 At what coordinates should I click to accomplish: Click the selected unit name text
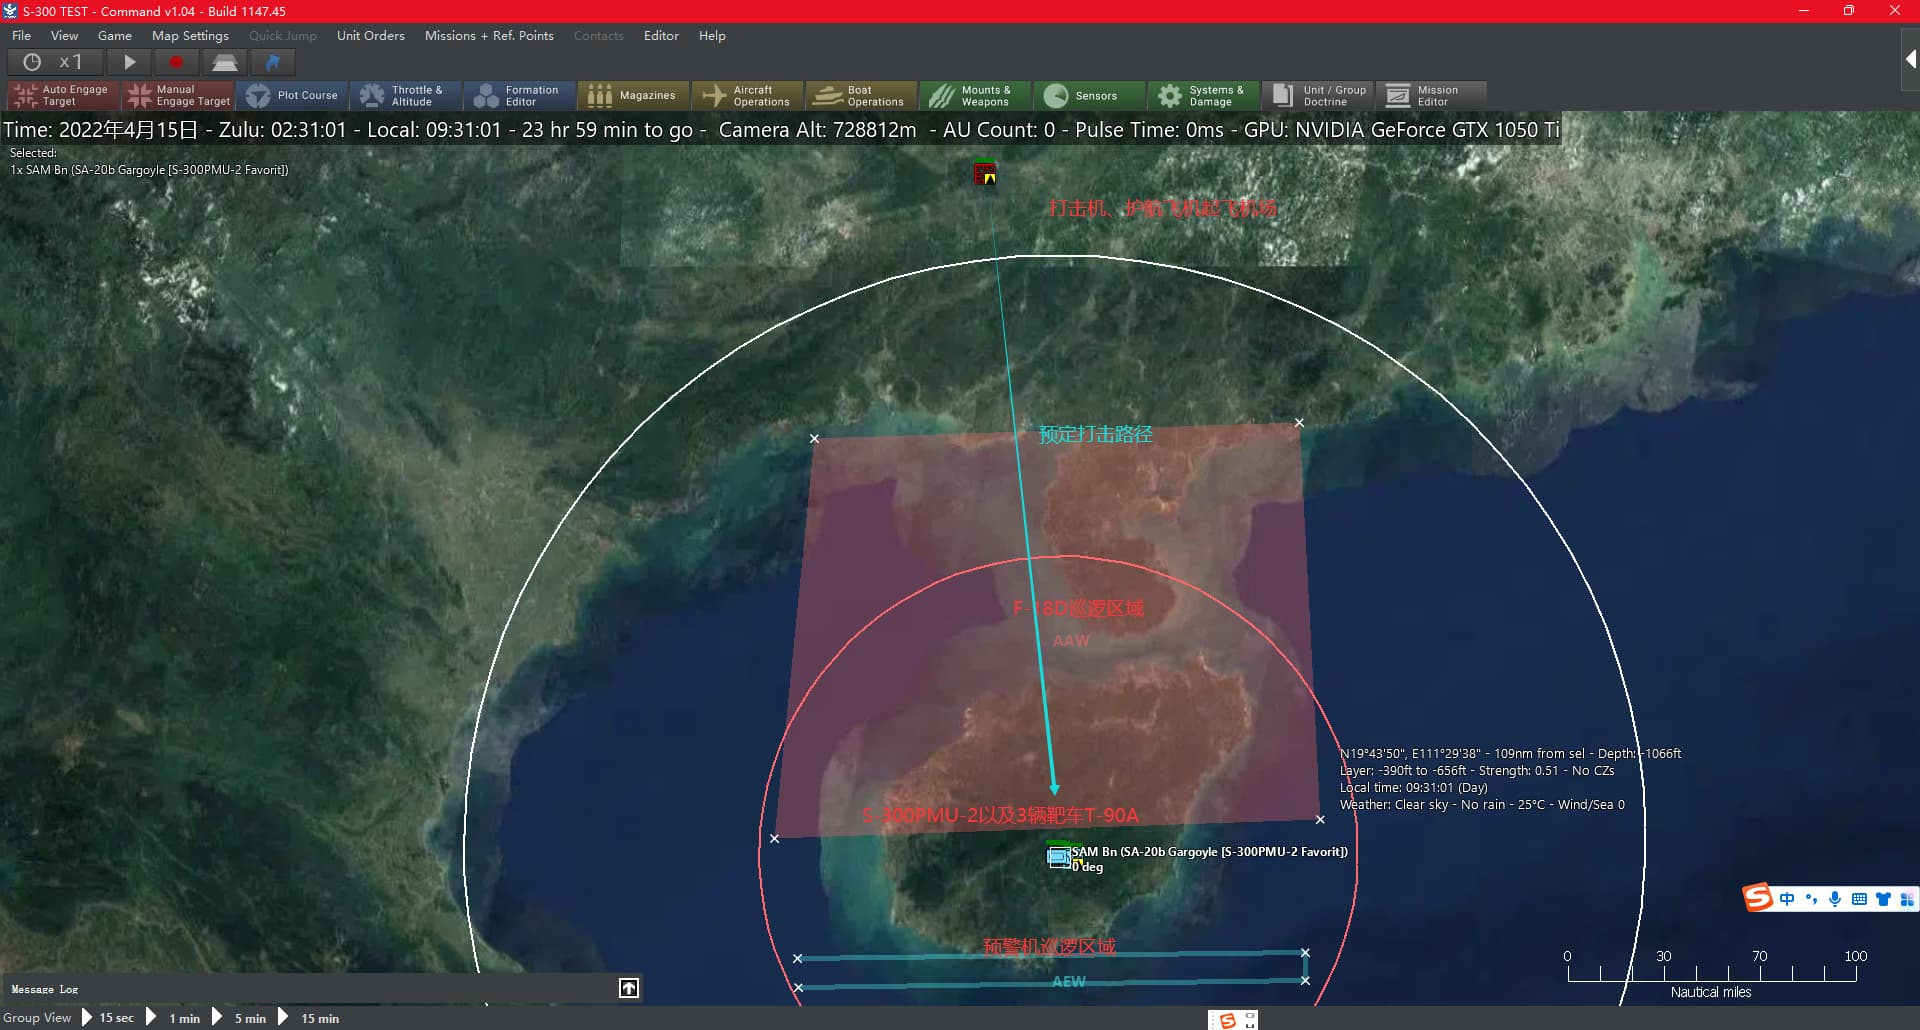pyautogui.click(x=149, y=170)
